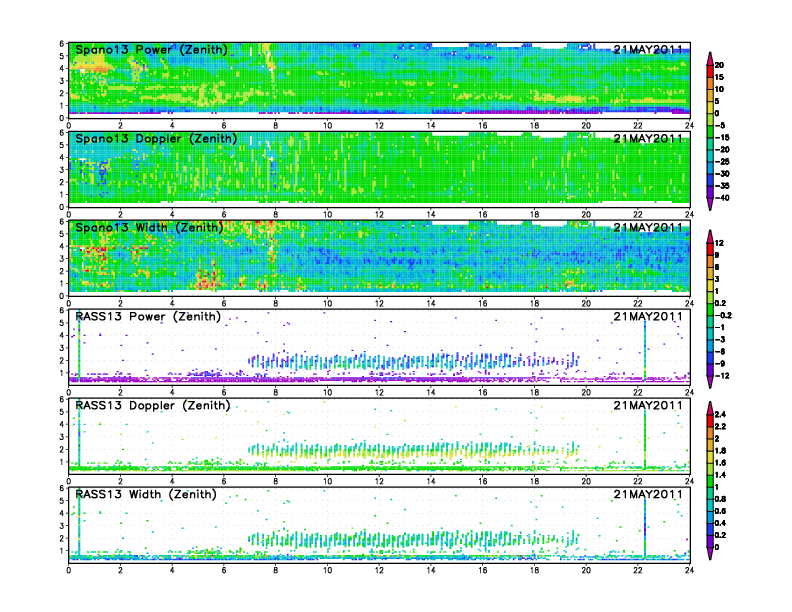Click hour tick "16" under Spano13 Width panel
The height and width of the screenshot is (612, 792).
pos(482,303)
